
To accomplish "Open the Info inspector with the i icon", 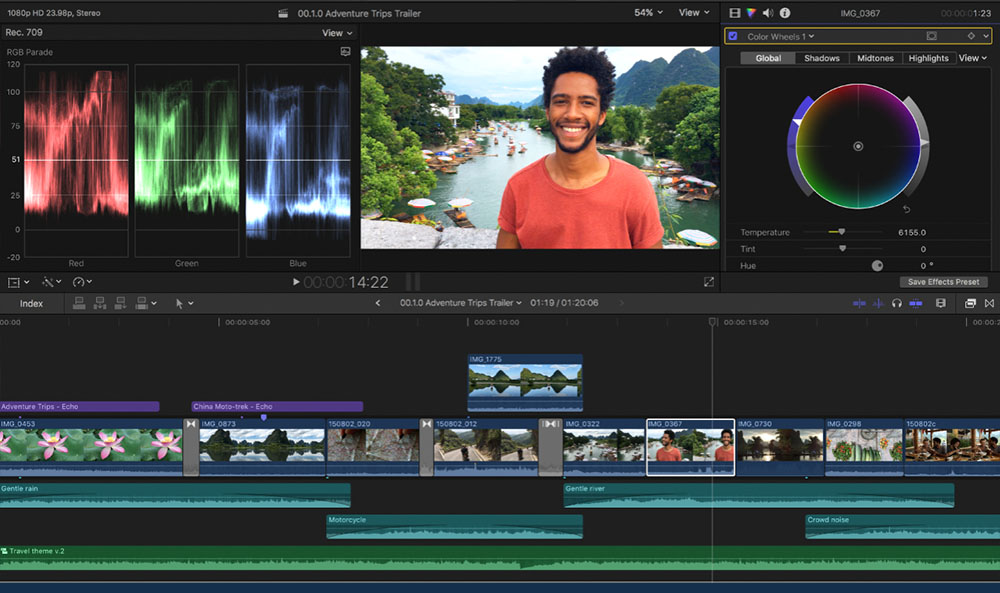I will (785, 12).
